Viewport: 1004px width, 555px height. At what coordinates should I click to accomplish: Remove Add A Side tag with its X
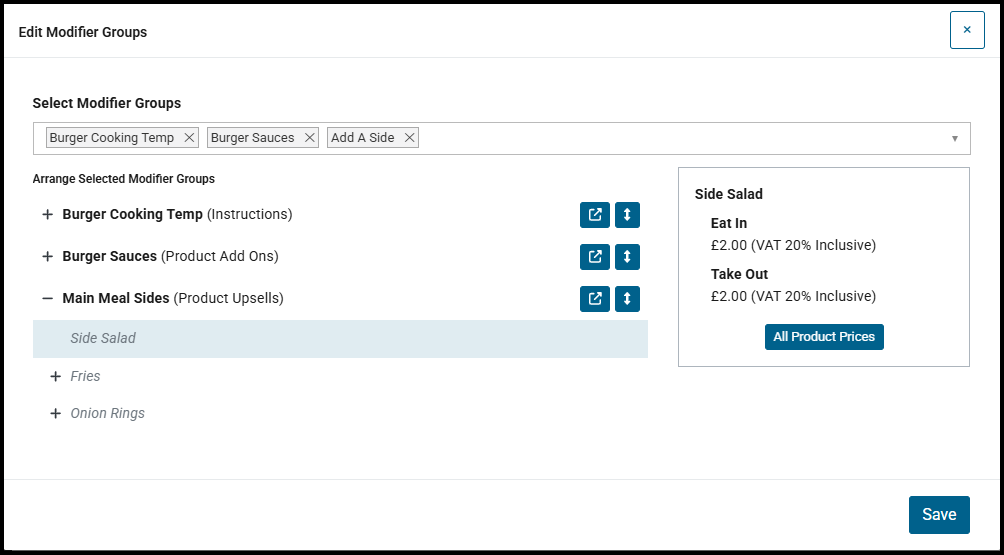tap(409, 138)
